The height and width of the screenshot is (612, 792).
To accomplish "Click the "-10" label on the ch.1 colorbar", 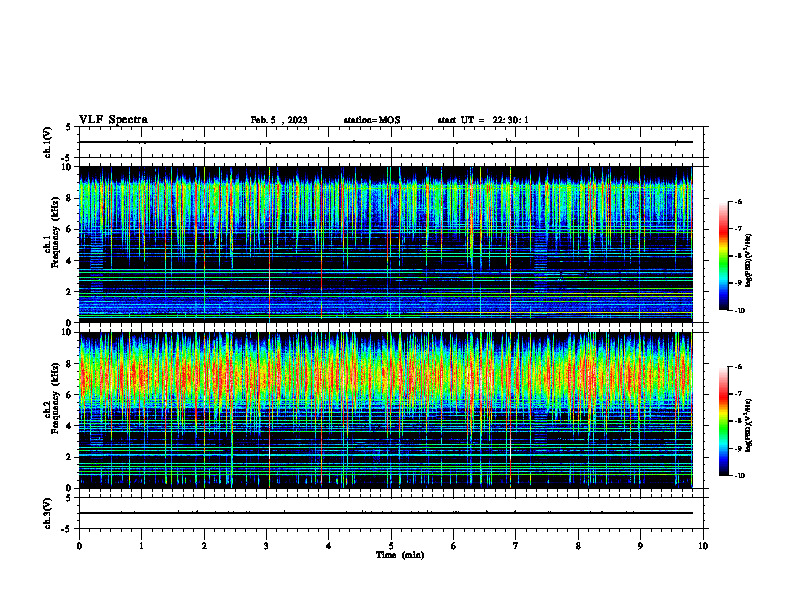I will tap(739, 311).
